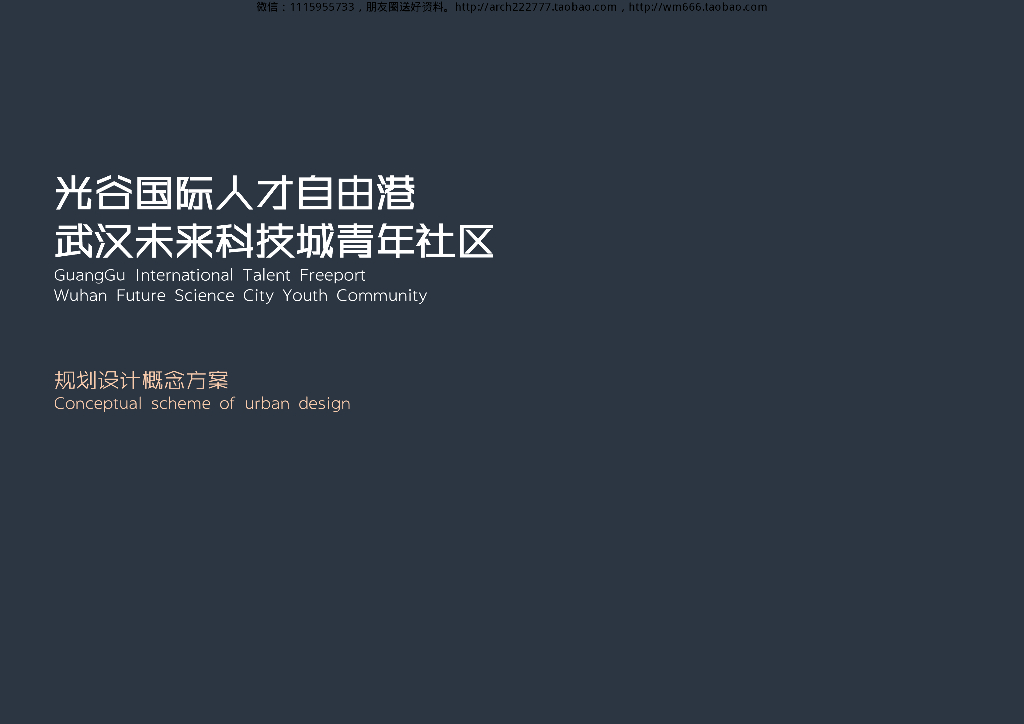Click the Chinese title line '武汉未来科技城青年社区'
1024x724 pixels.
(x=274, y=242)
